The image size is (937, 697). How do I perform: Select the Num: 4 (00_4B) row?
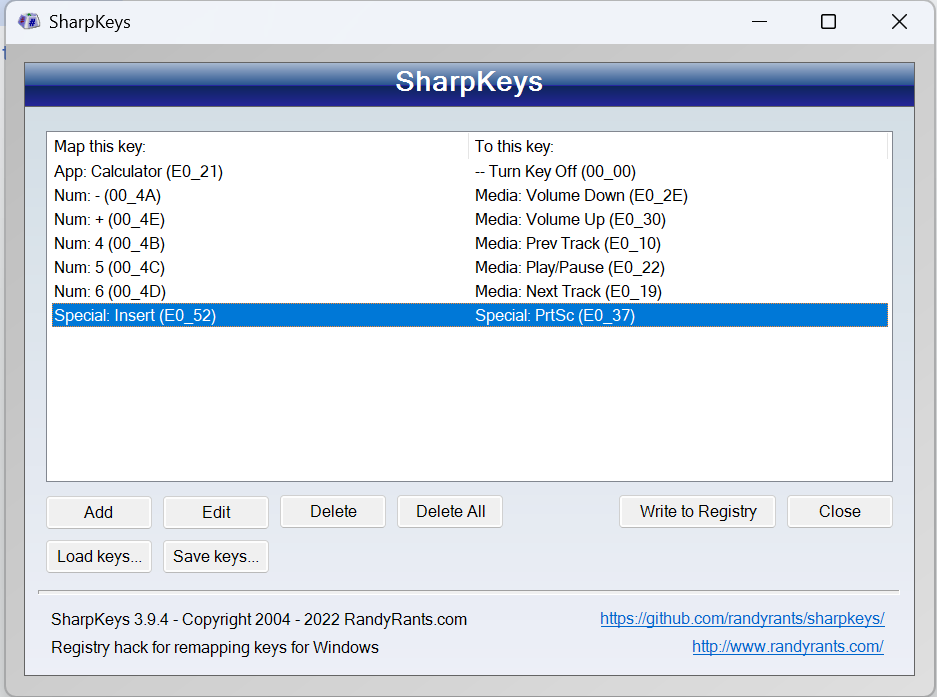(470, 243)
